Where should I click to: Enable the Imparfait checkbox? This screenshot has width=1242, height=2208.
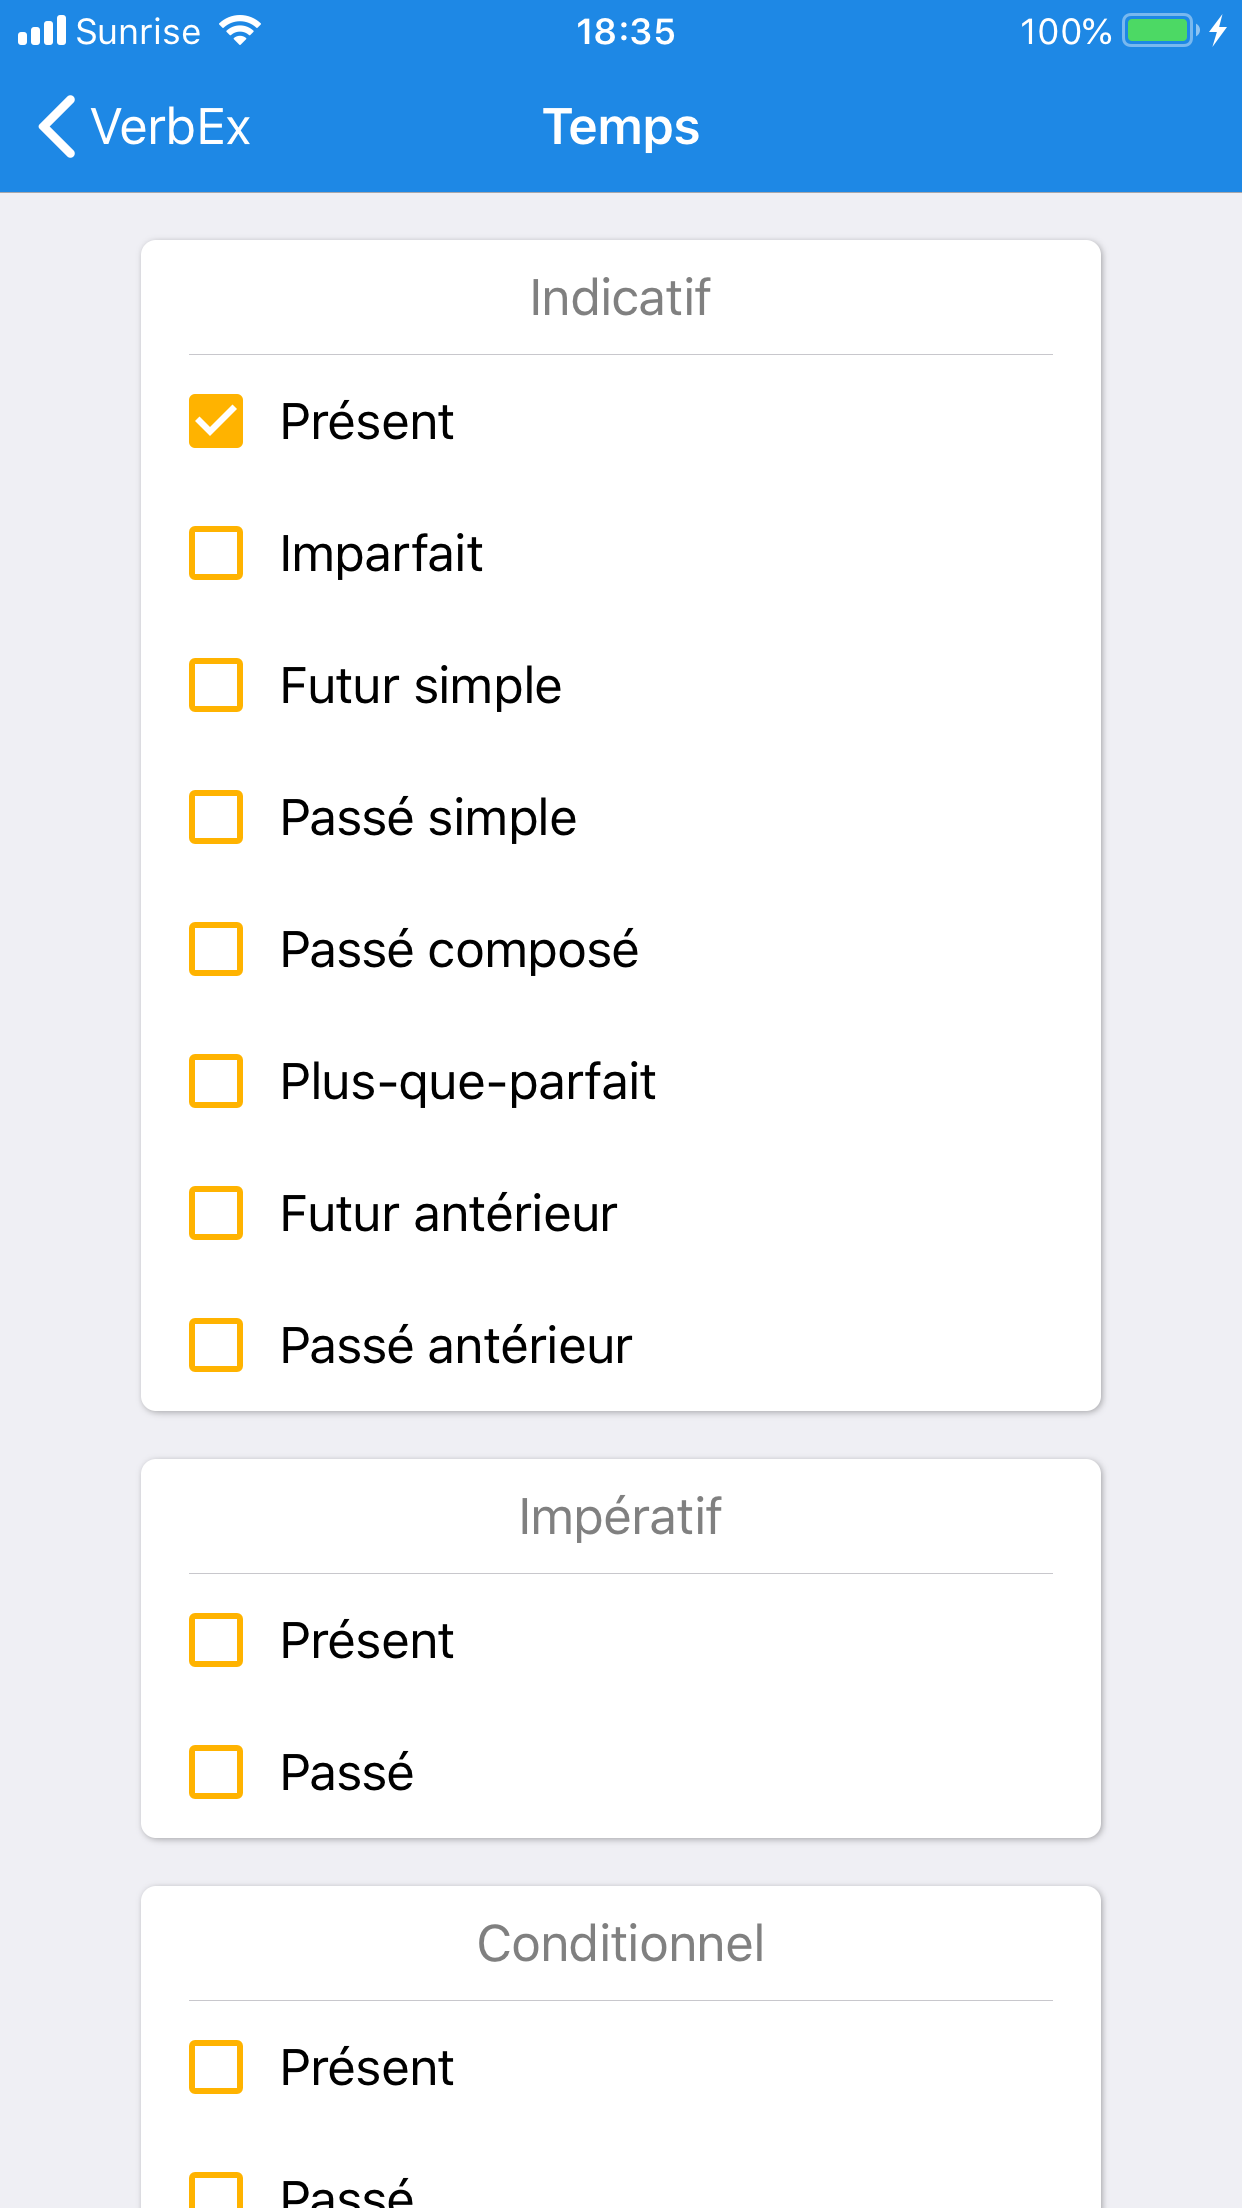[x=216, y=553]
